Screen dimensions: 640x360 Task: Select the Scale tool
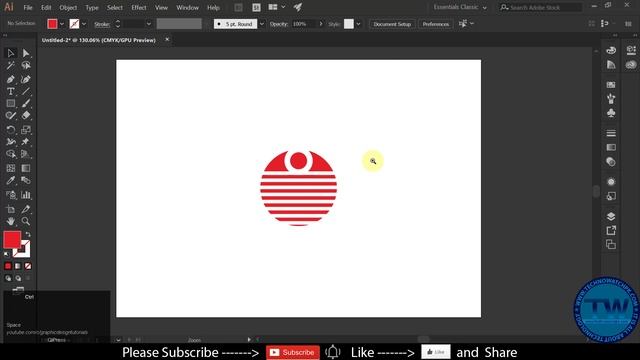click(26, 130)
